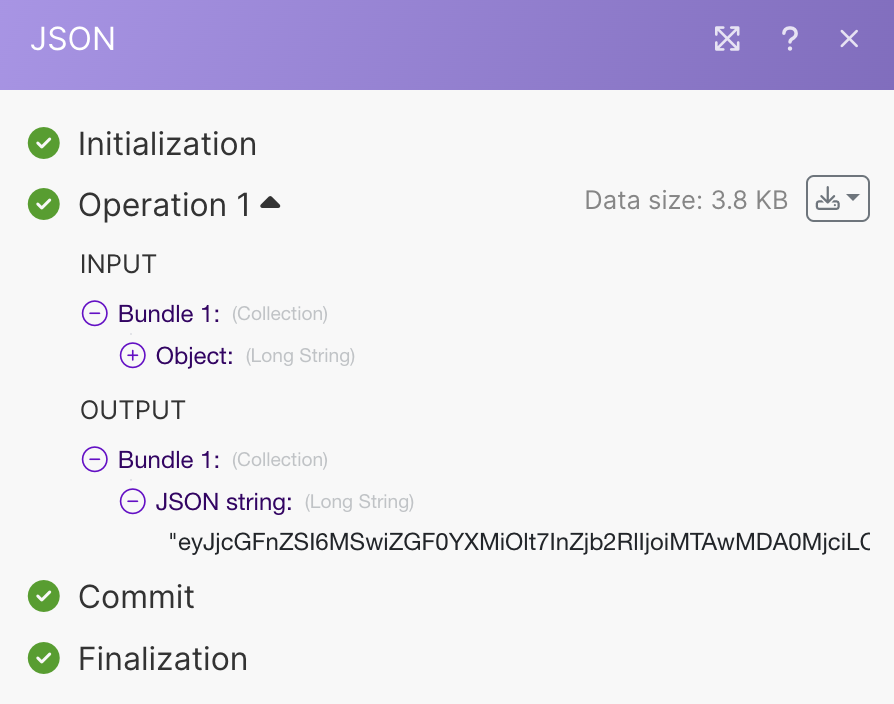
Task: Open the help question mark
Action: tap(789, 39)
